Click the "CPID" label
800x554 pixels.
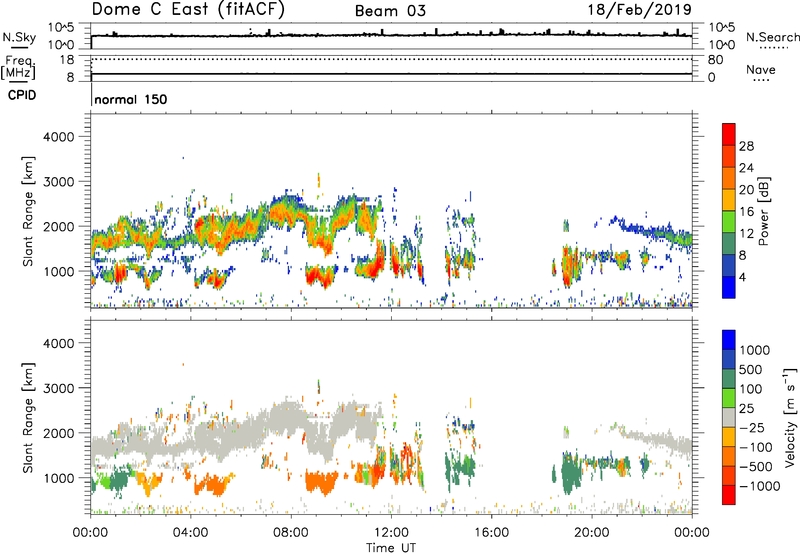(22, 95)
